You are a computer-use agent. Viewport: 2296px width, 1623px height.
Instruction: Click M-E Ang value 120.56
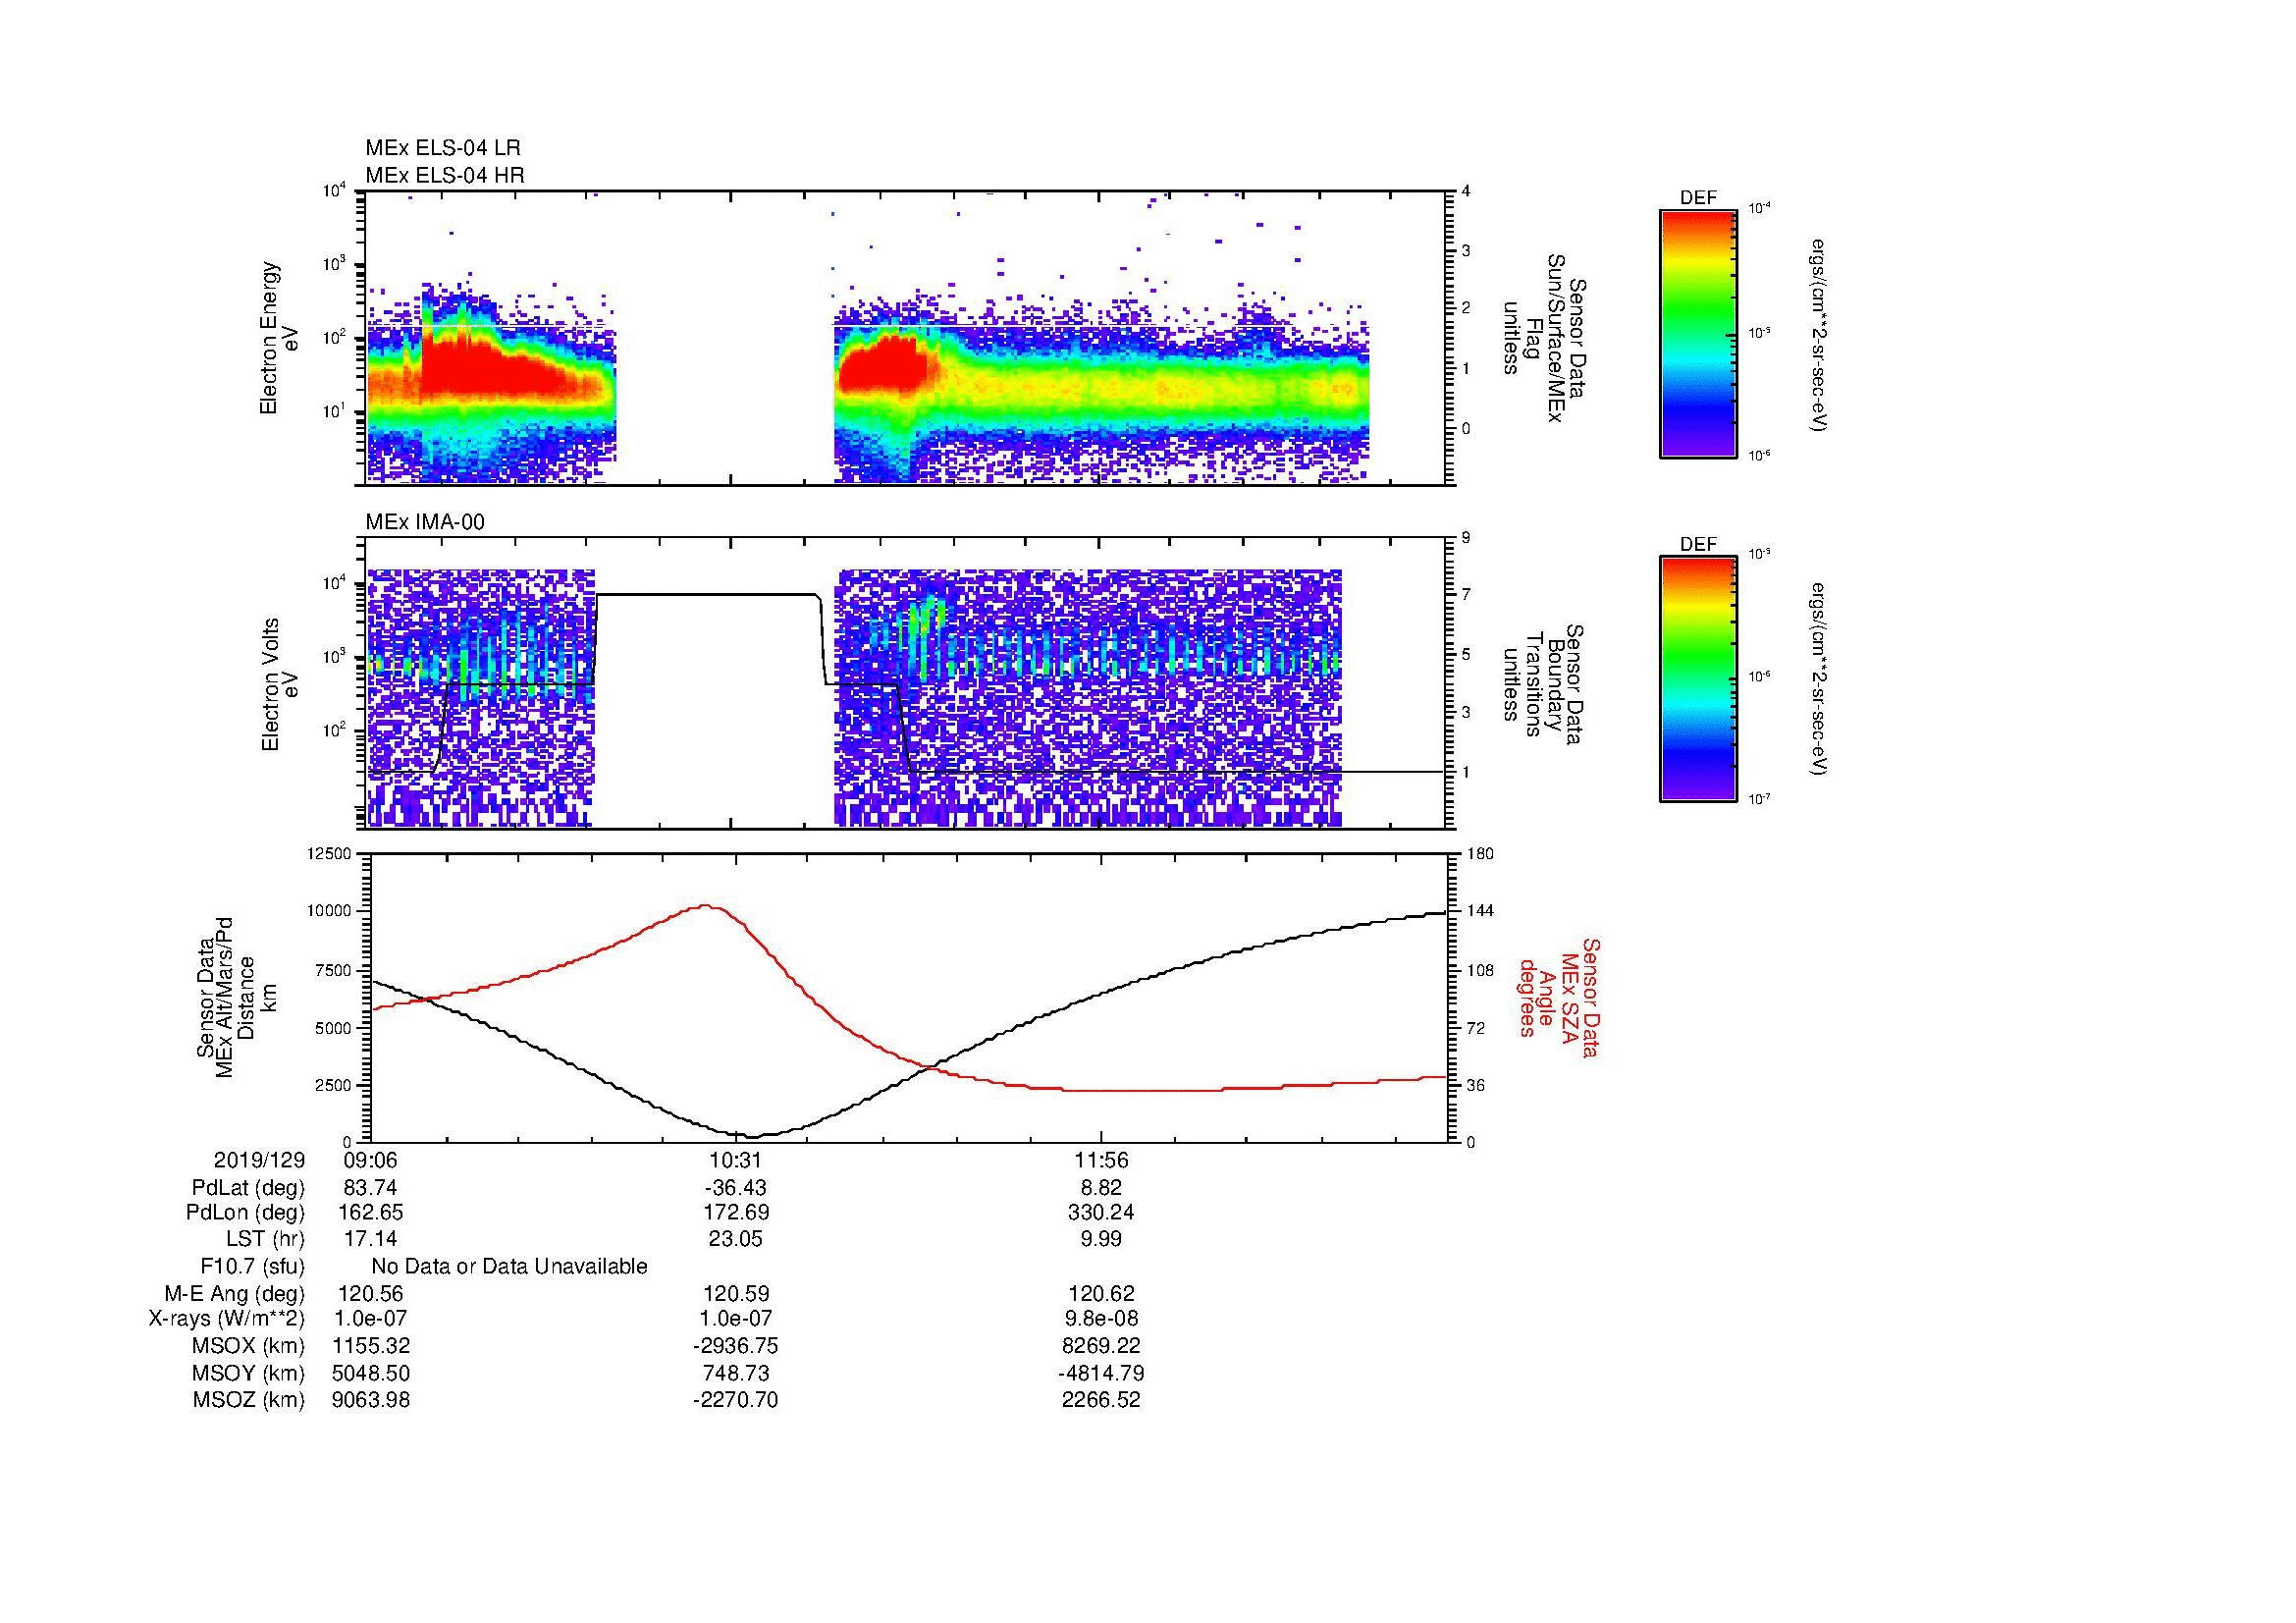click(370, 1293)
